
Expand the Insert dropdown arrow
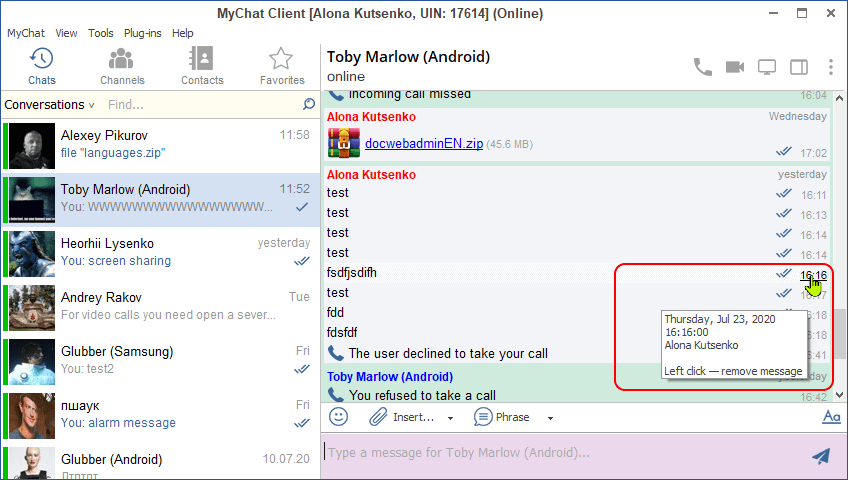click(450, 418)
